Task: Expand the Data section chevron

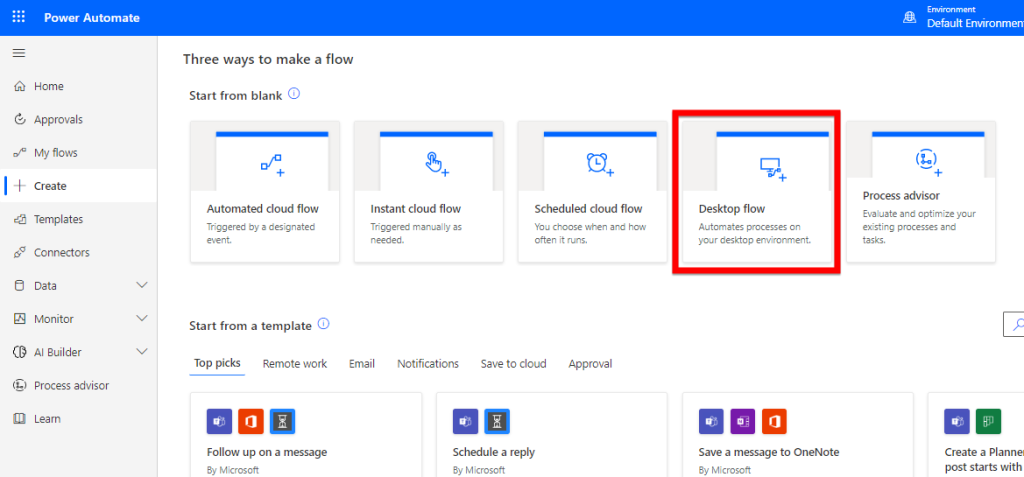Action: [142, 286]
